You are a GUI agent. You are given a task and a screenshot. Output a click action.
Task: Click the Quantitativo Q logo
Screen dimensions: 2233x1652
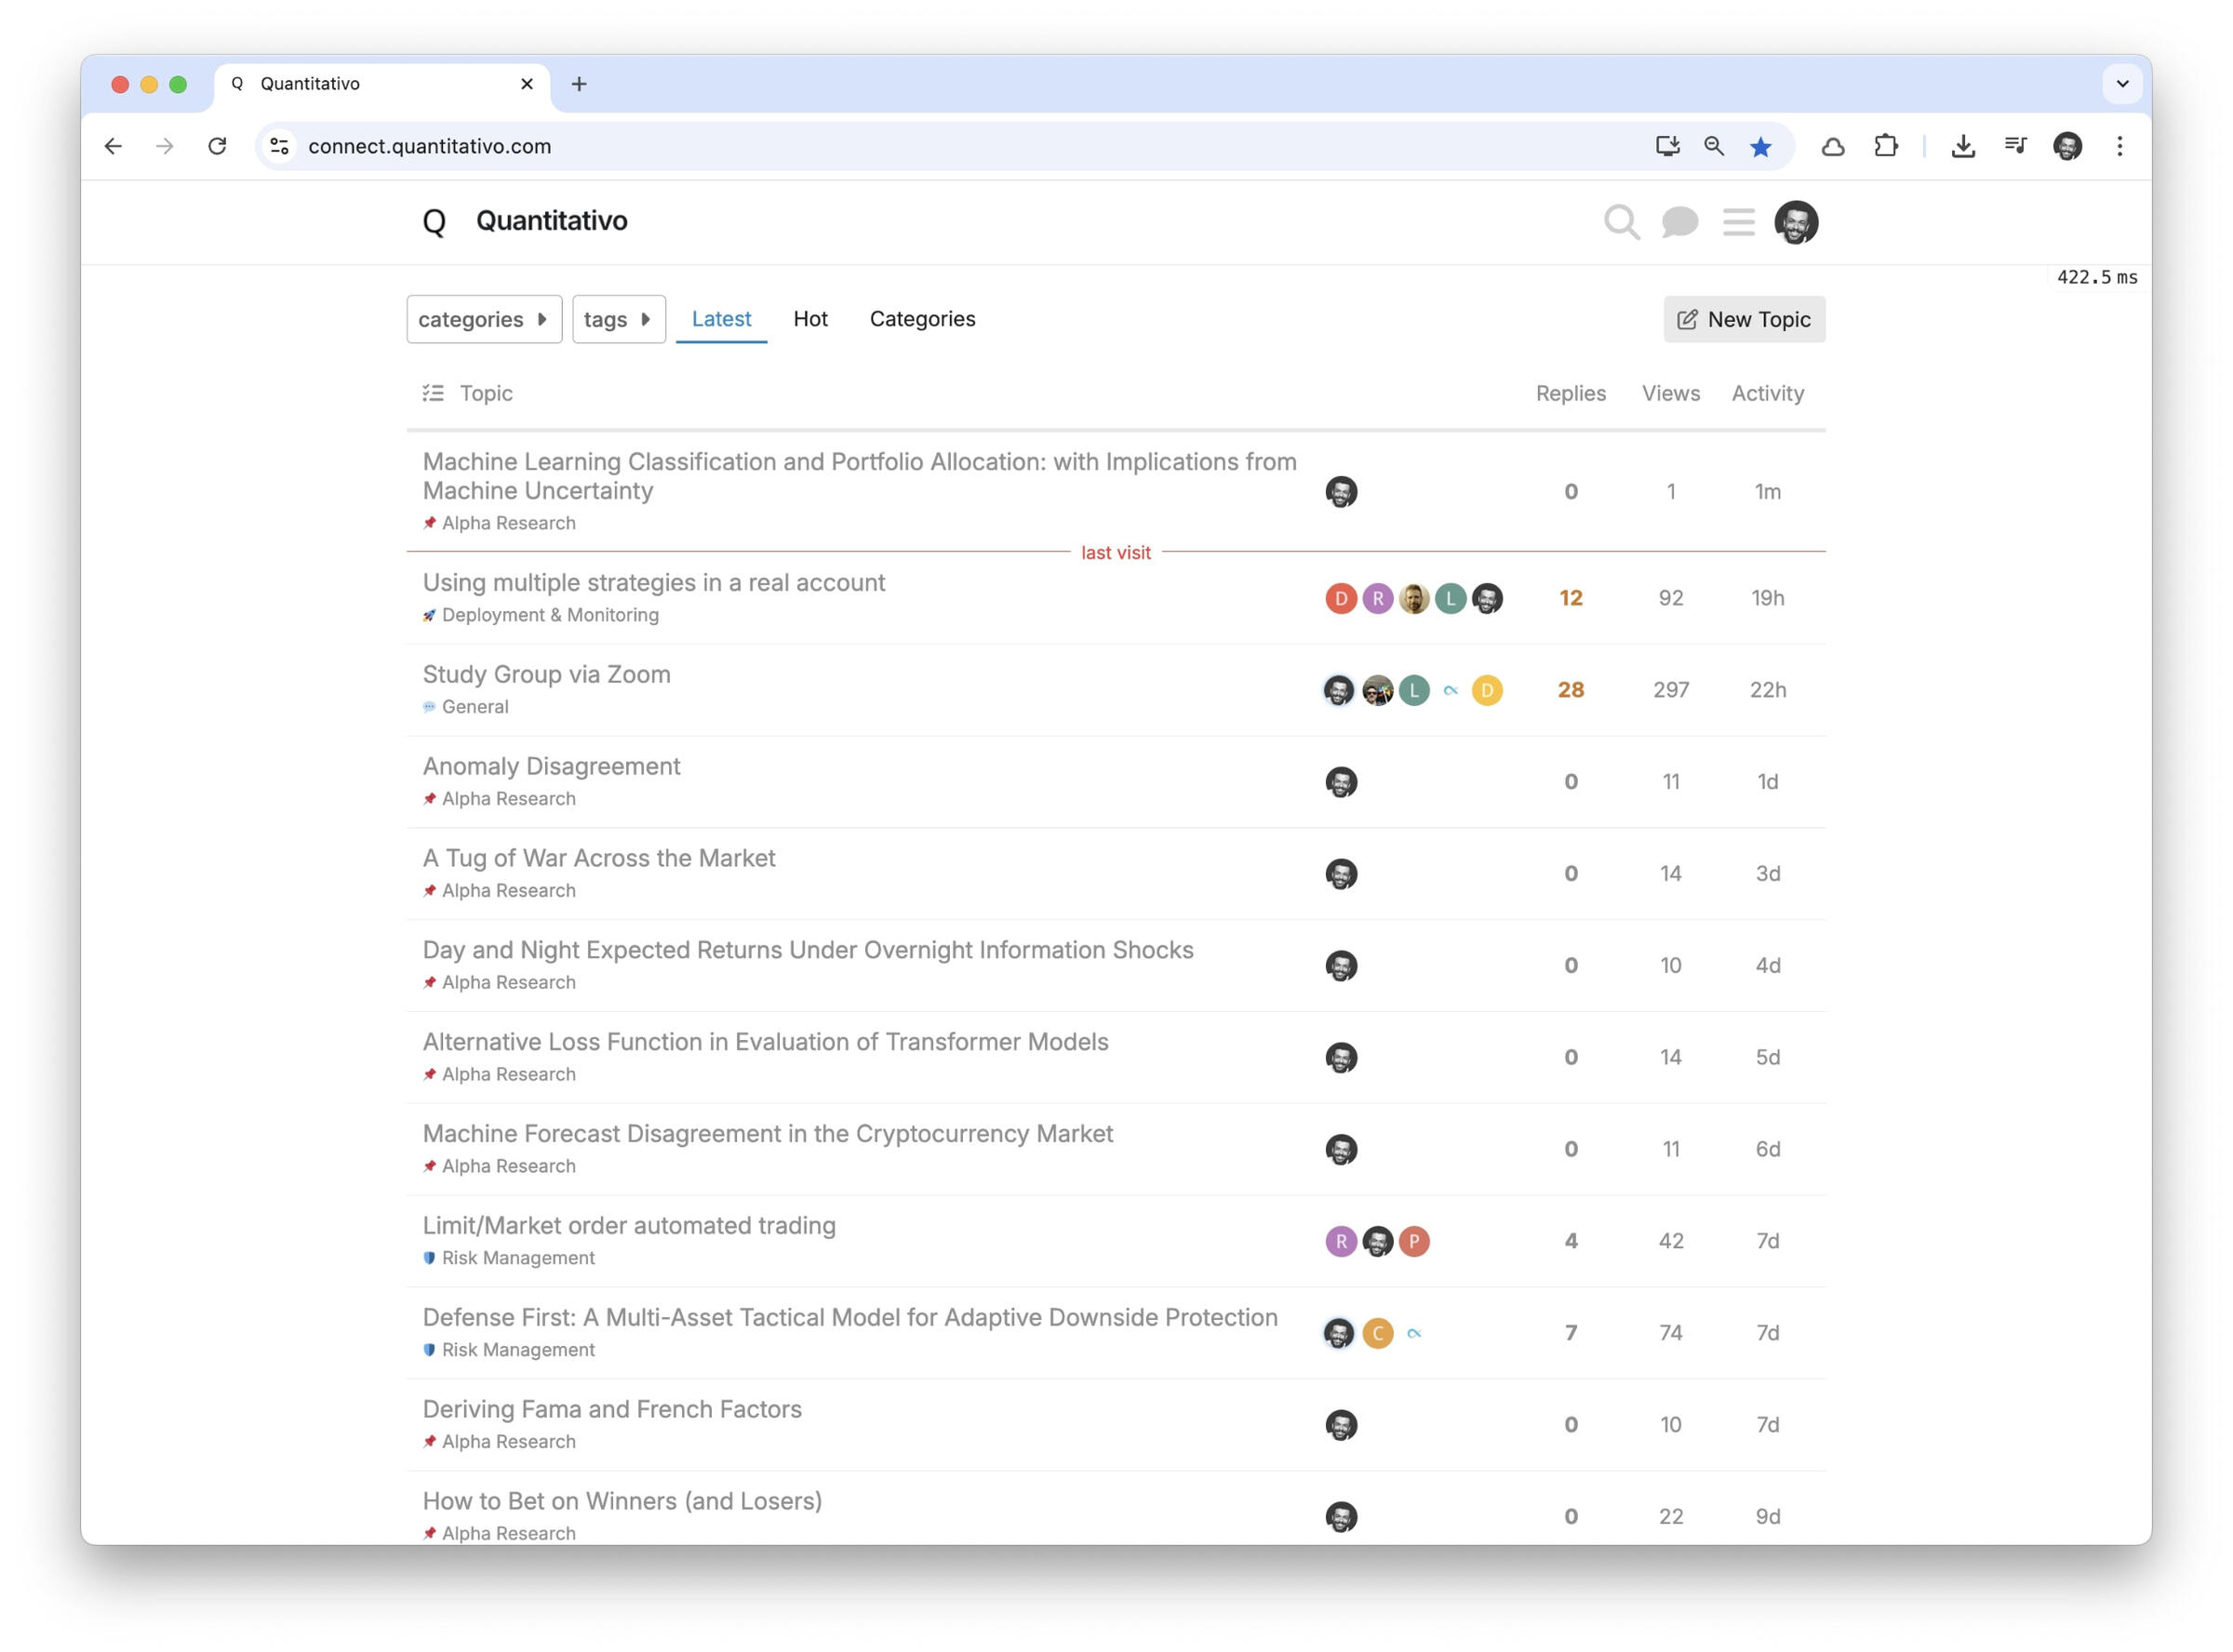[434, 221]
